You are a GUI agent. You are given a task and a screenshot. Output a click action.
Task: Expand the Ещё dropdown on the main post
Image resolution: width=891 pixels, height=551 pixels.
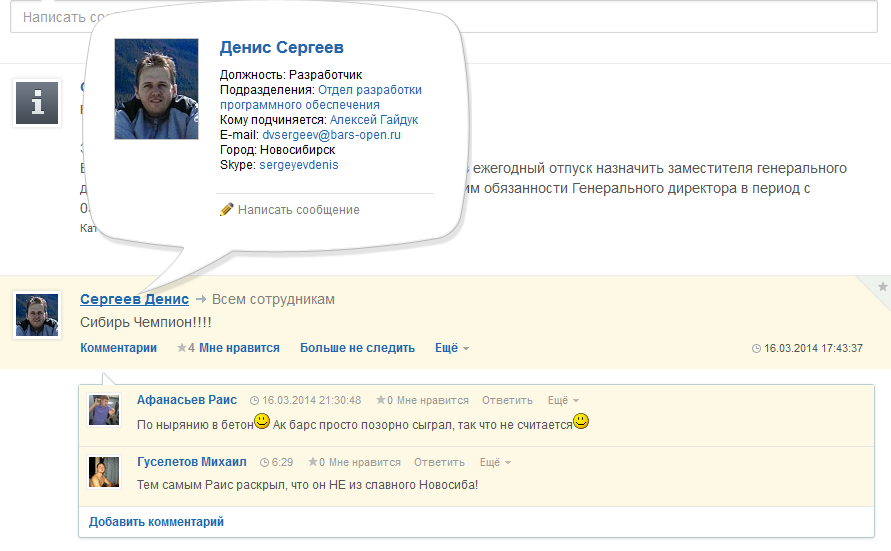[452, 348]
